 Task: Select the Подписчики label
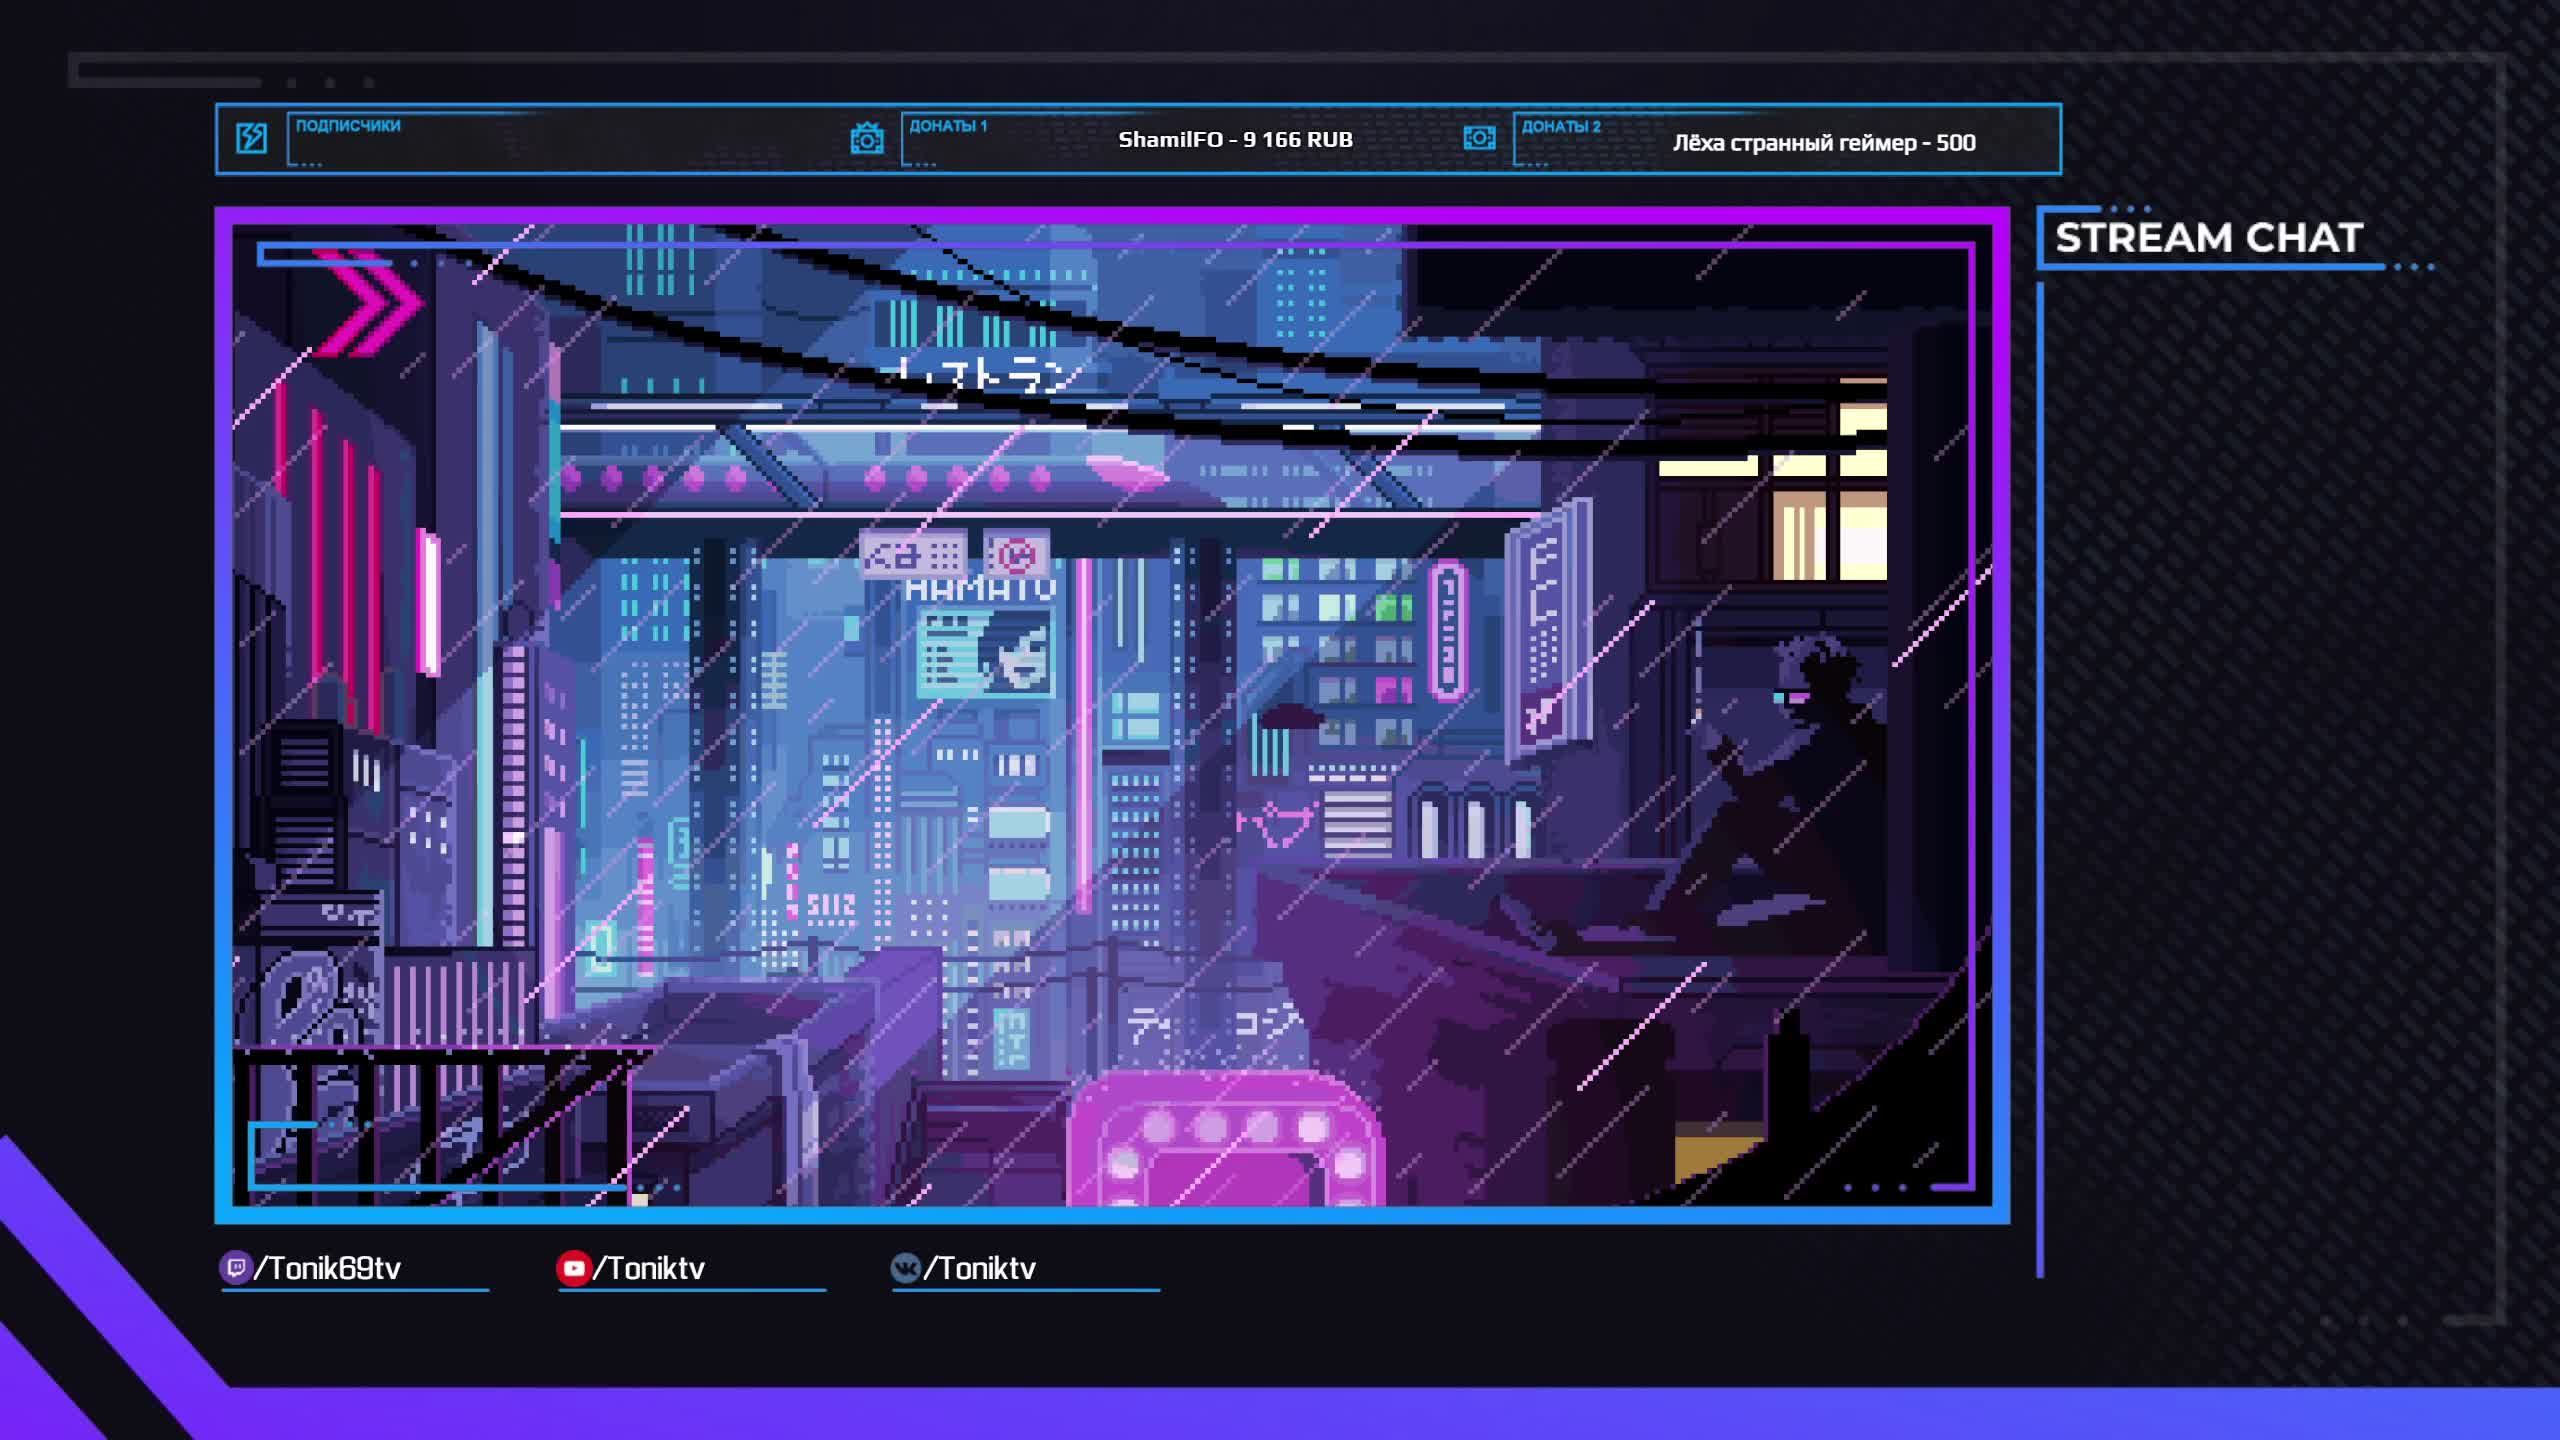click(348, 126)
